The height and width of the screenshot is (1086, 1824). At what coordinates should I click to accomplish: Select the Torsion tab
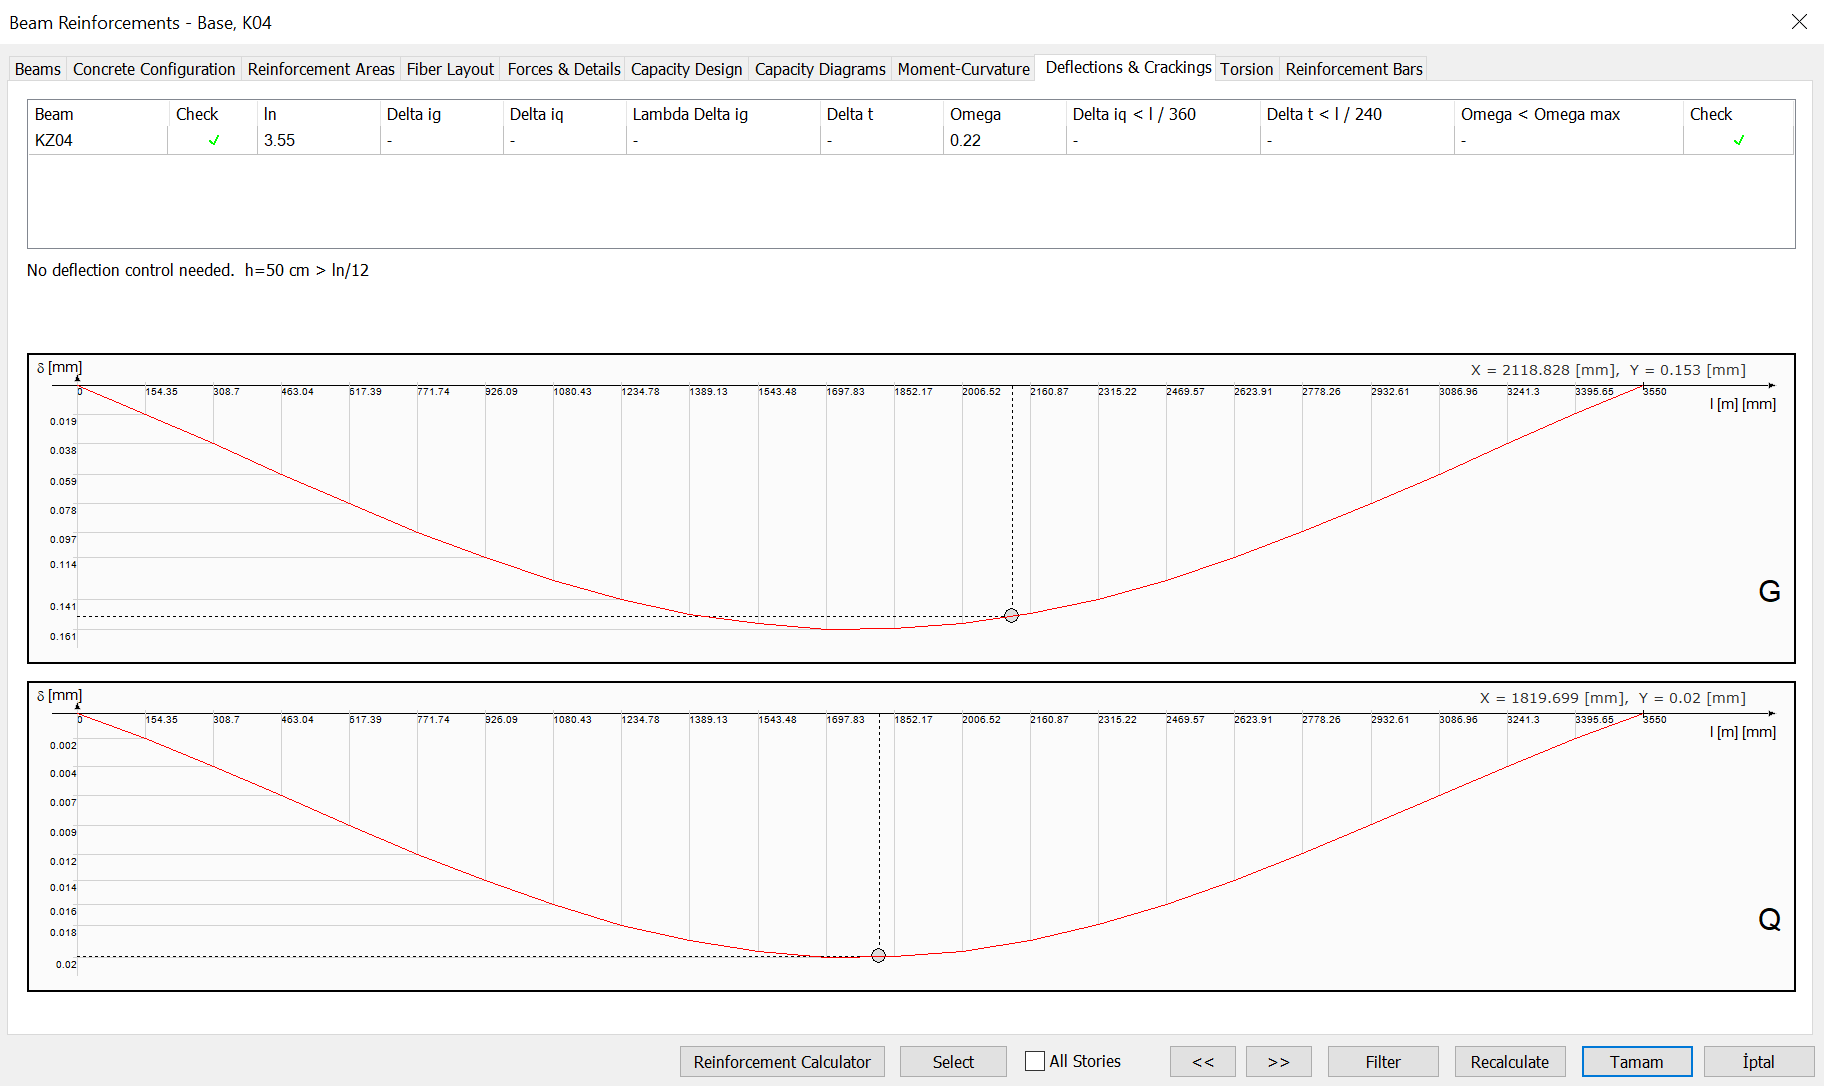1246,69
